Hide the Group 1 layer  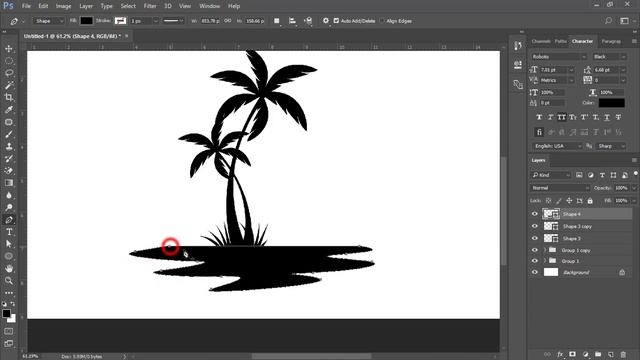[535, 260]
